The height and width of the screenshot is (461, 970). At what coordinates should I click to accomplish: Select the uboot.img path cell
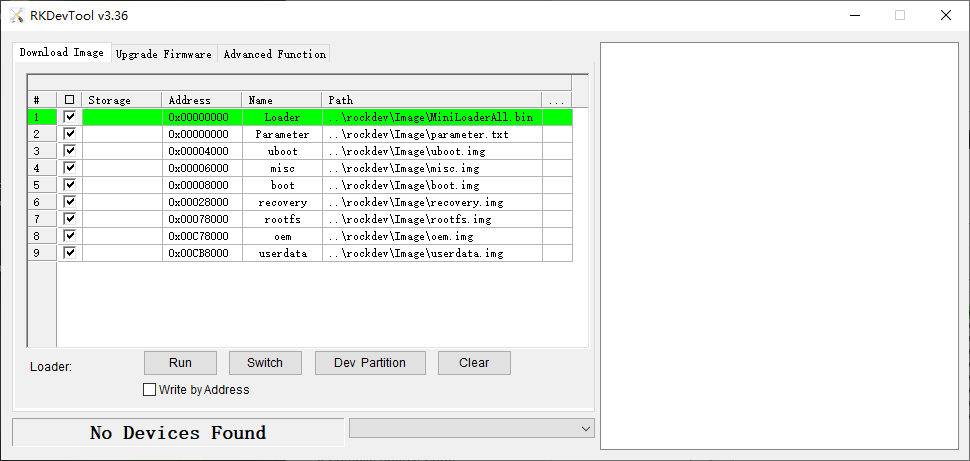pyautogui.click(x=432, y=151)
